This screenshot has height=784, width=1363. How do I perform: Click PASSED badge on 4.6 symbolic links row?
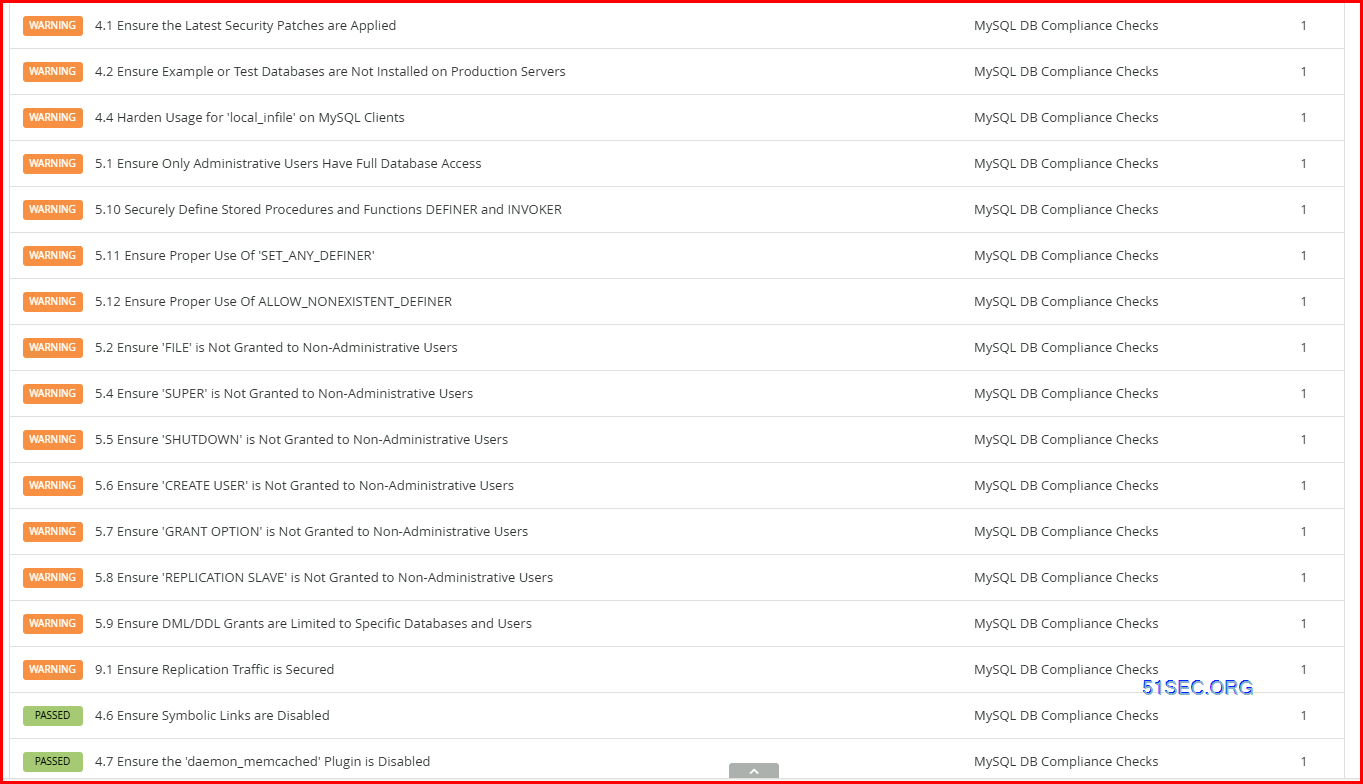53,716
